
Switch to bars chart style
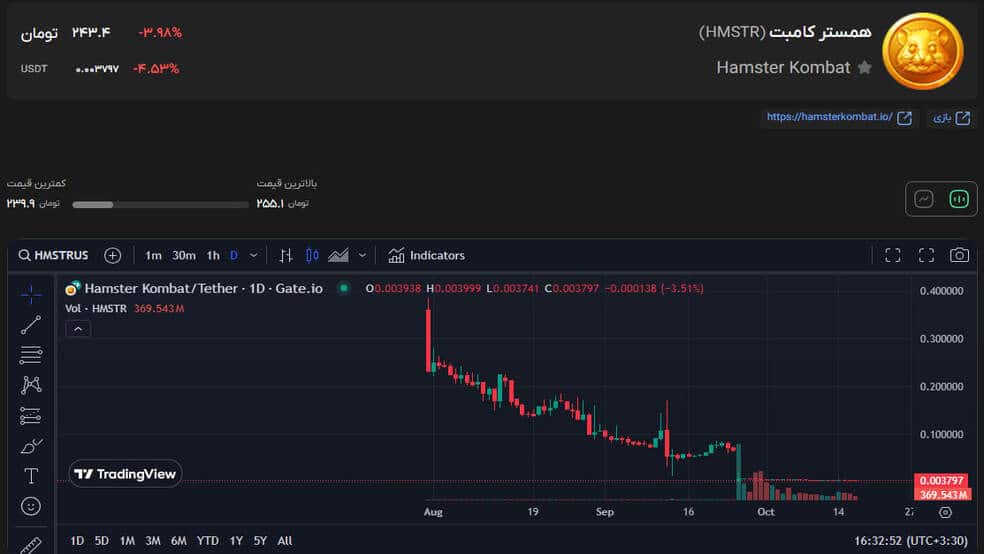coord(286,255)
